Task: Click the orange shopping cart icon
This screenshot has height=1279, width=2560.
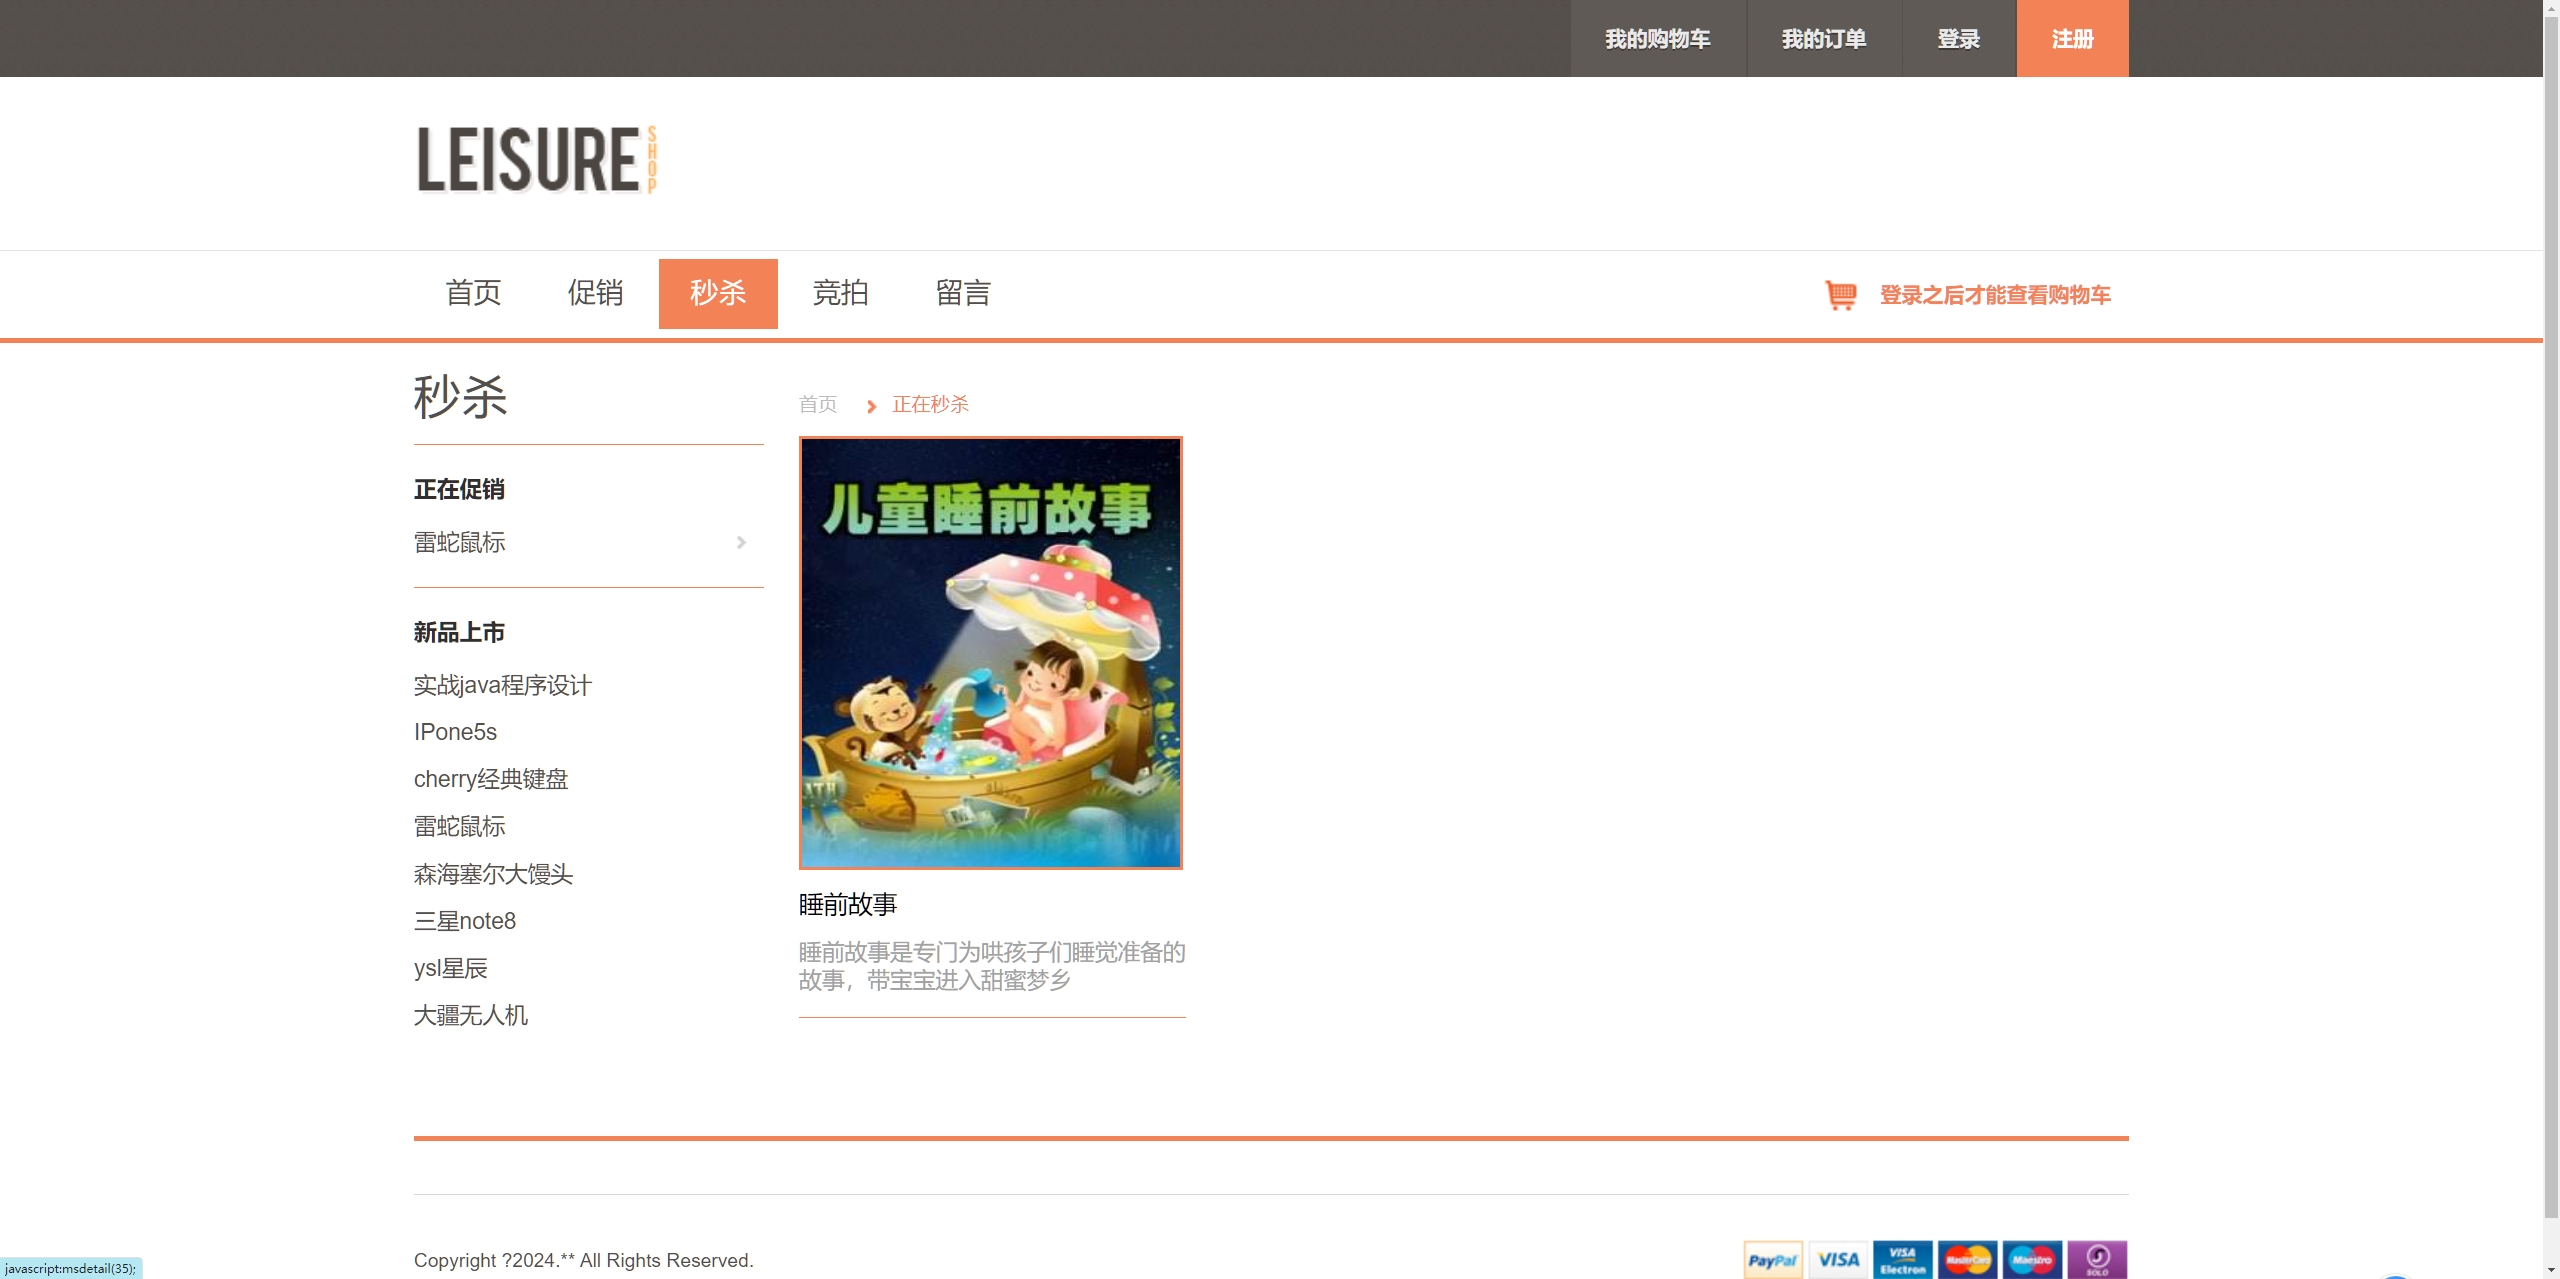Action: tap(1841, 295)
